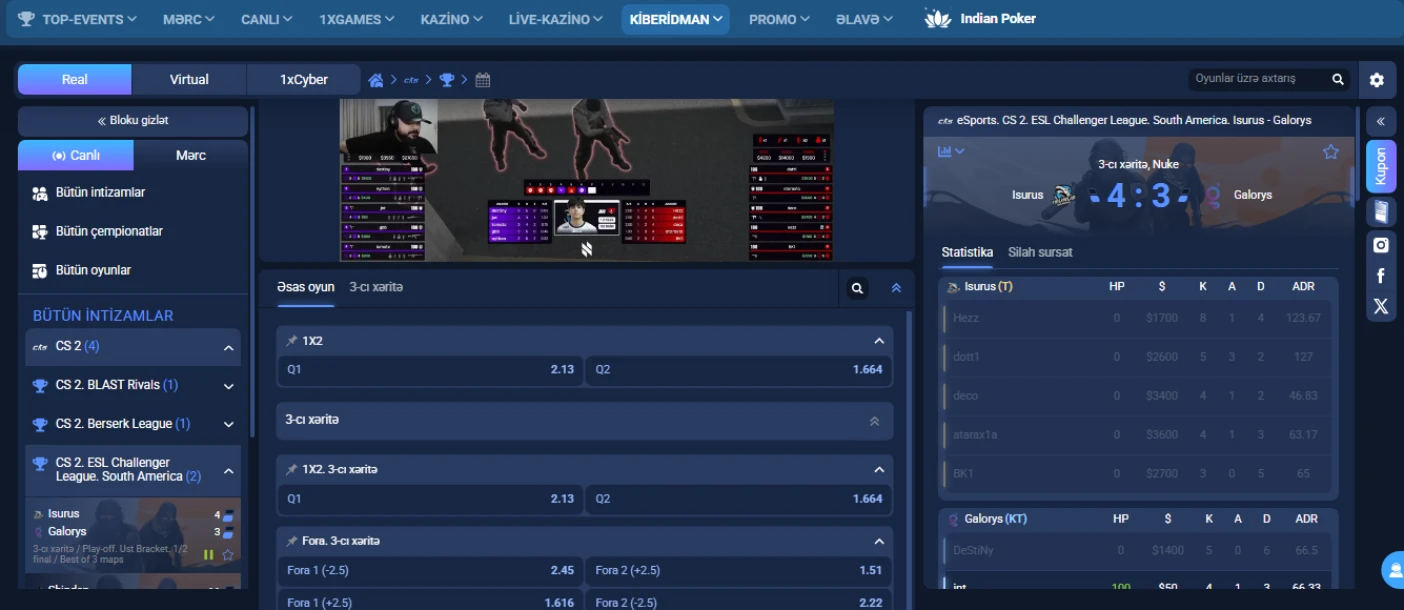Collapse the 3-cı xəritə group header
This screenshot has width=1404, height=610.
pos(585,420)
